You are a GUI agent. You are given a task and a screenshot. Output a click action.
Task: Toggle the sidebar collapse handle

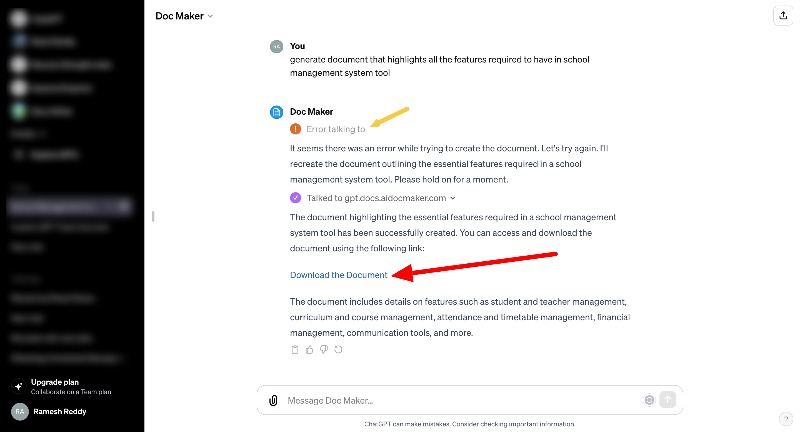pos(153,216)
